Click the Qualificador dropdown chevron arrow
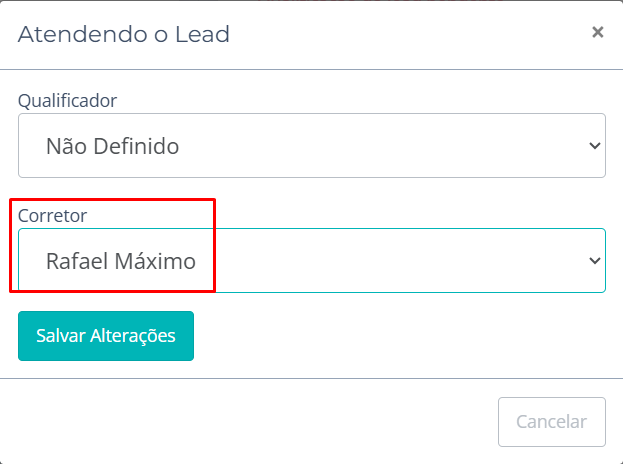 pos(594,146)
